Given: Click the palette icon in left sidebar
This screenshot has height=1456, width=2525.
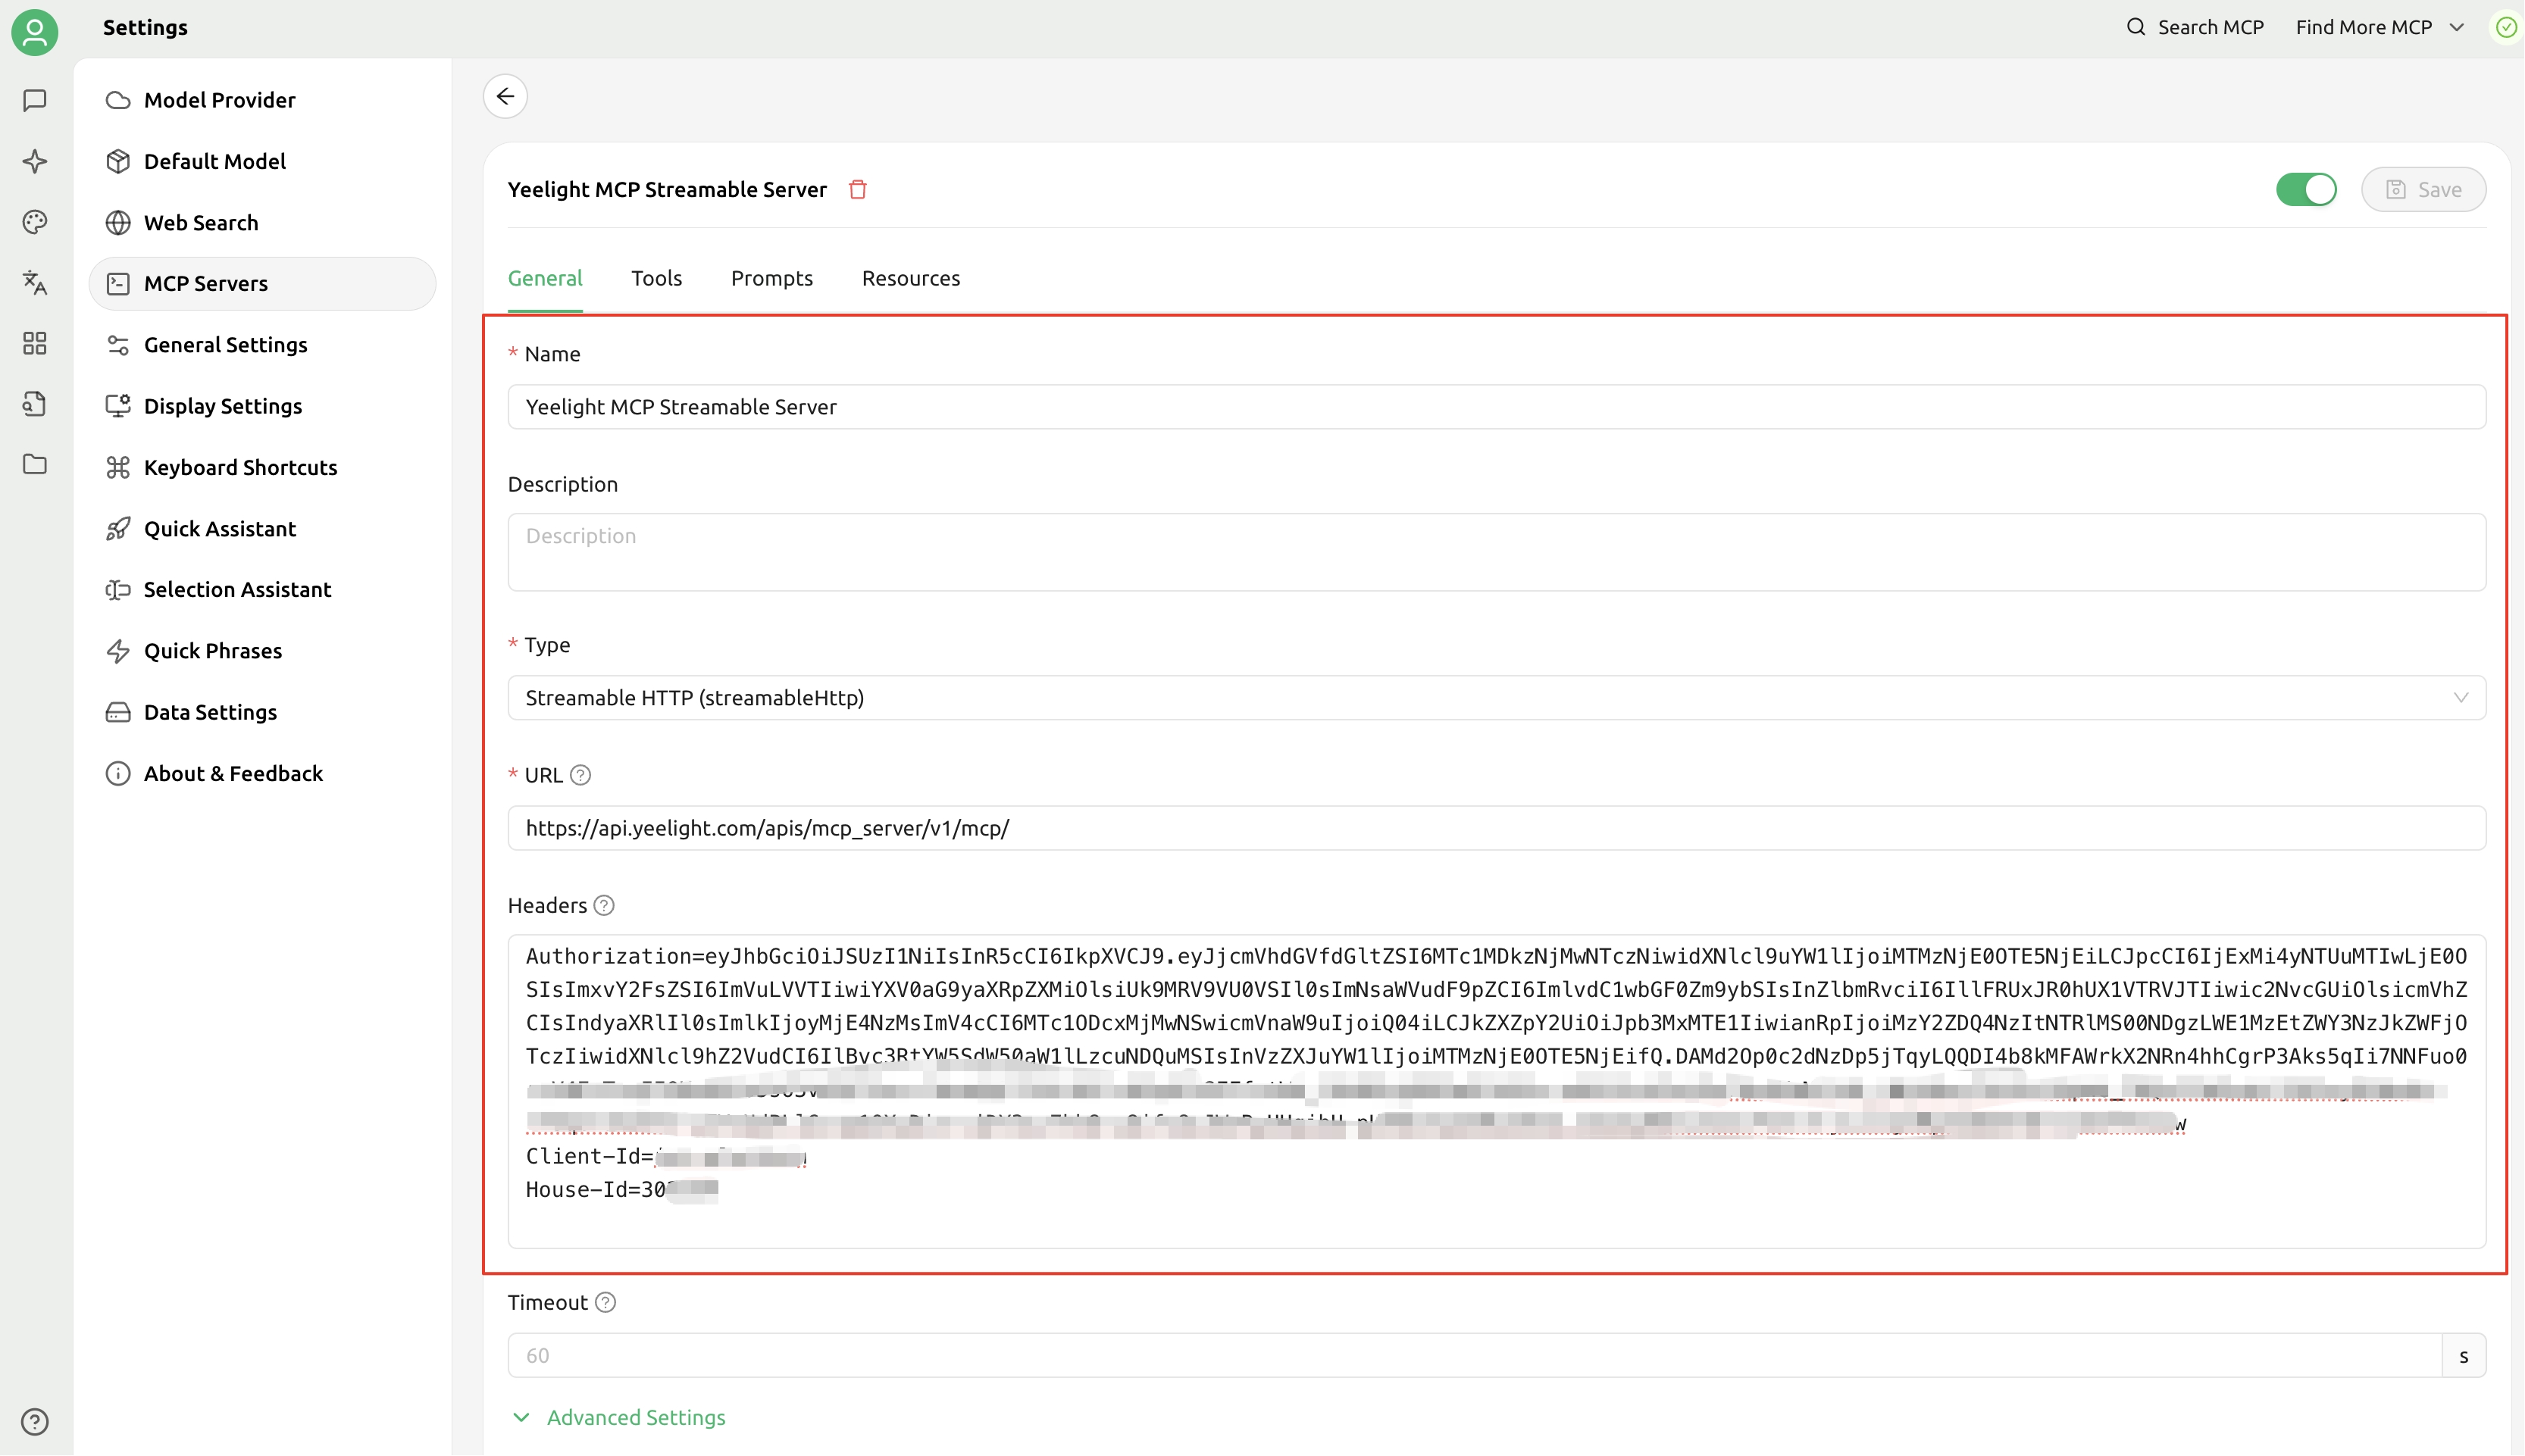Looking at the screenshot, I should [x=35, y=222].
